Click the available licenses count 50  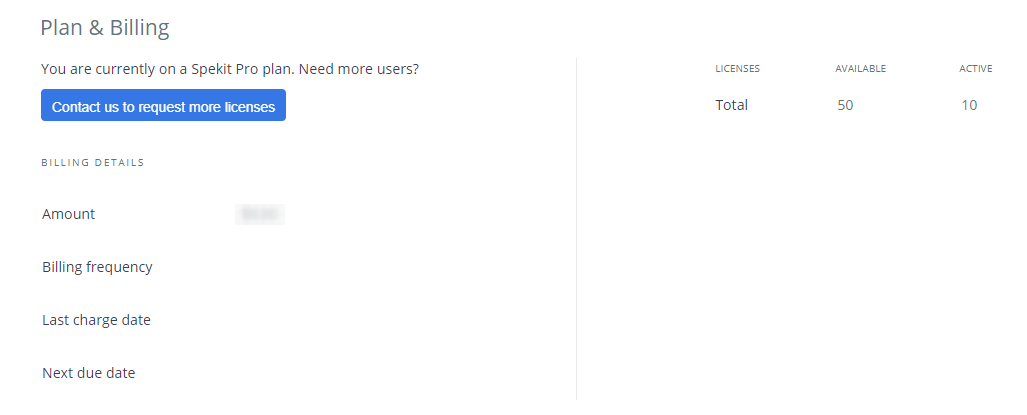pos(845,105)
